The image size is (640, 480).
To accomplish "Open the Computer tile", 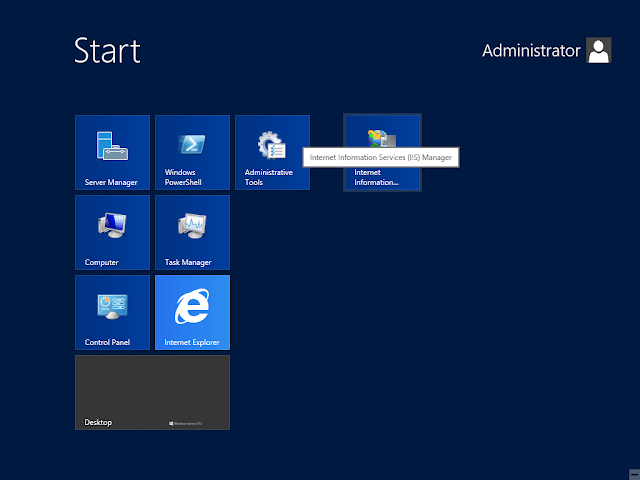I will click(112, 232).
